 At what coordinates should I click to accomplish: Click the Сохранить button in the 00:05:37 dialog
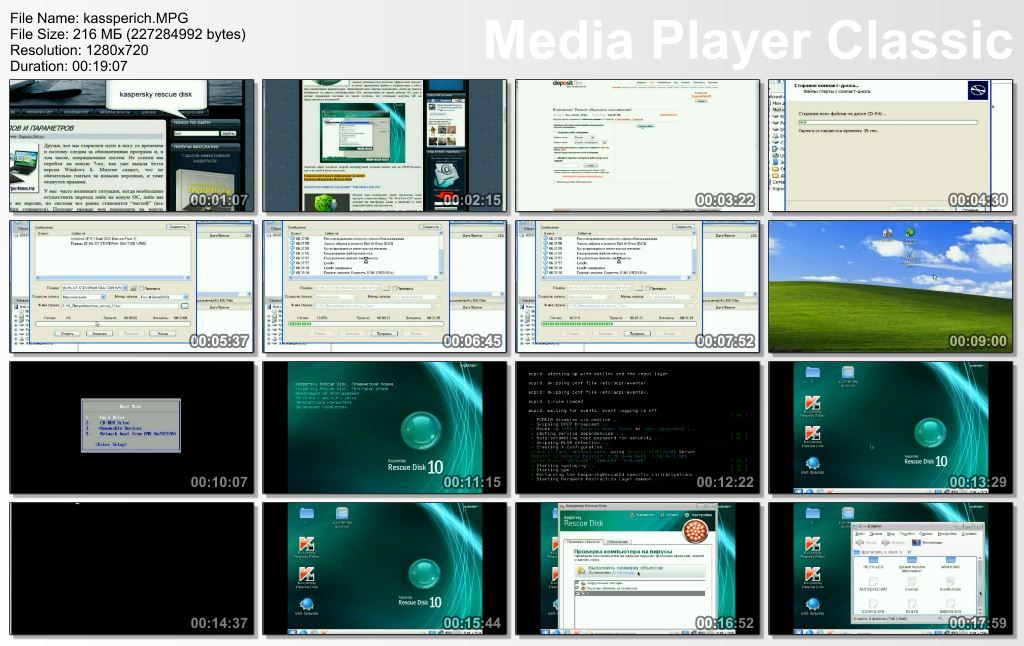[177, 227]
